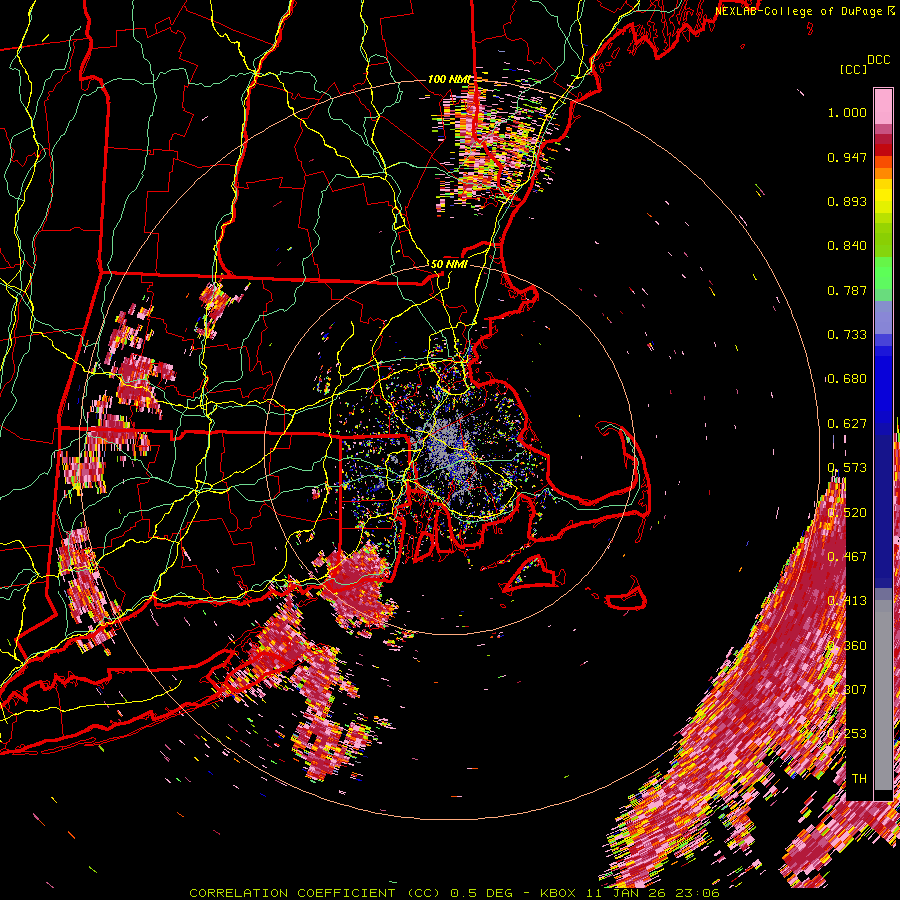Click the gray lower segment of the color bar
This screenshot has height=900, width=900.
883,695
